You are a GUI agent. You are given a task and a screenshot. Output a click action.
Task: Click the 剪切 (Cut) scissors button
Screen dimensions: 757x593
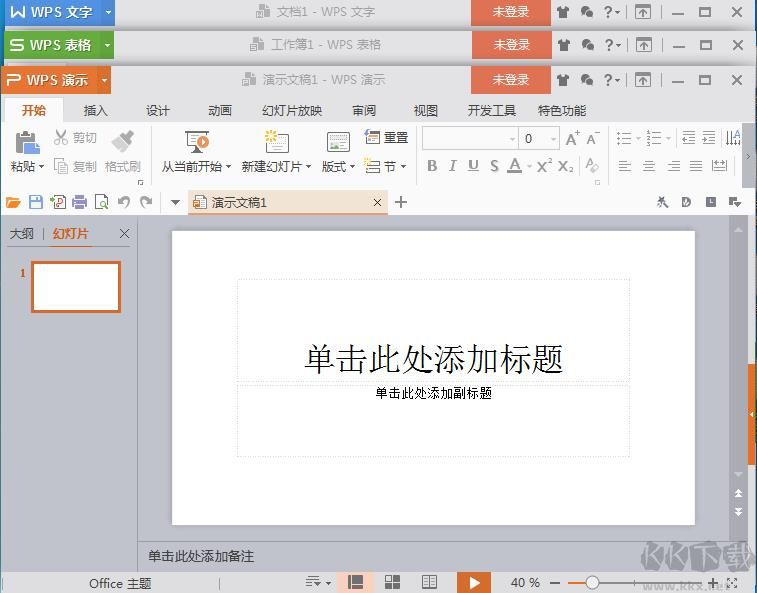point(75,138)
